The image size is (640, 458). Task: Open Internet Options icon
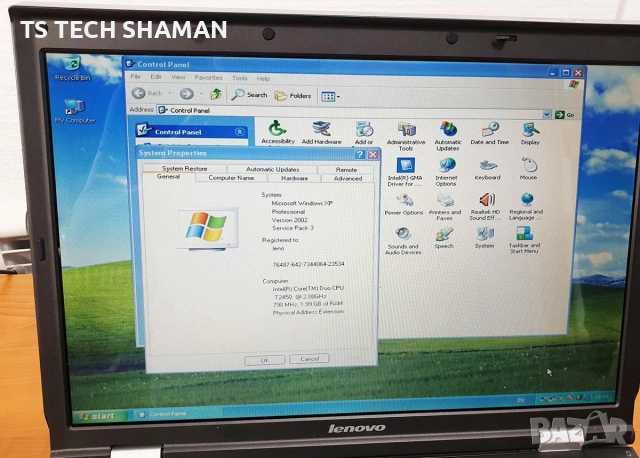point(446,172)
